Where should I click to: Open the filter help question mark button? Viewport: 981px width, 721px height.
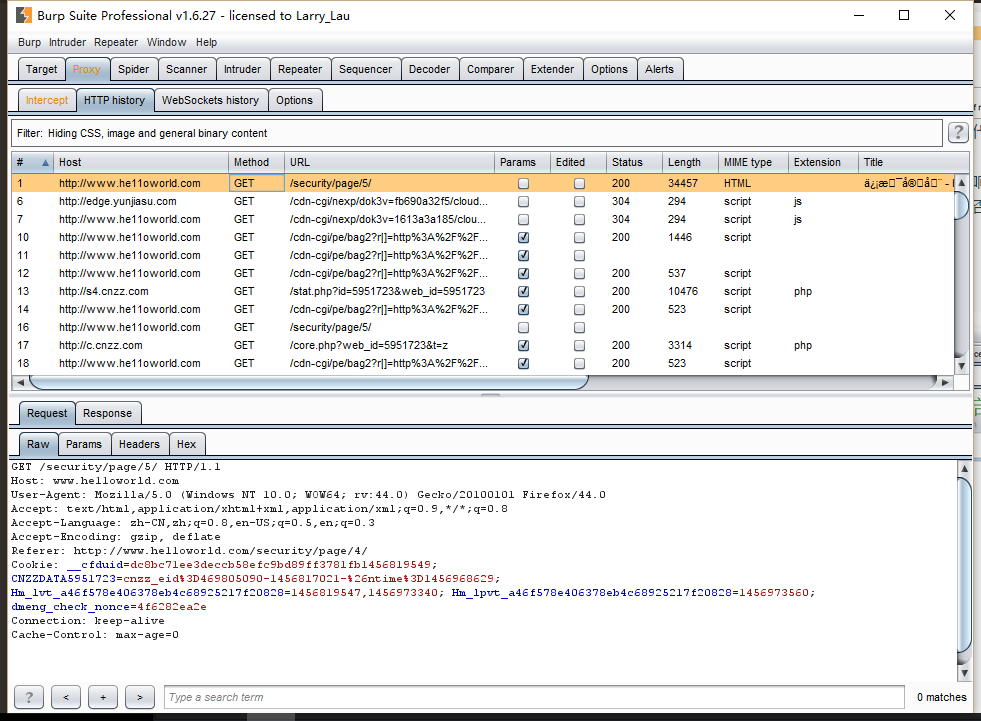pyautogui.click(x=958, y=133)
